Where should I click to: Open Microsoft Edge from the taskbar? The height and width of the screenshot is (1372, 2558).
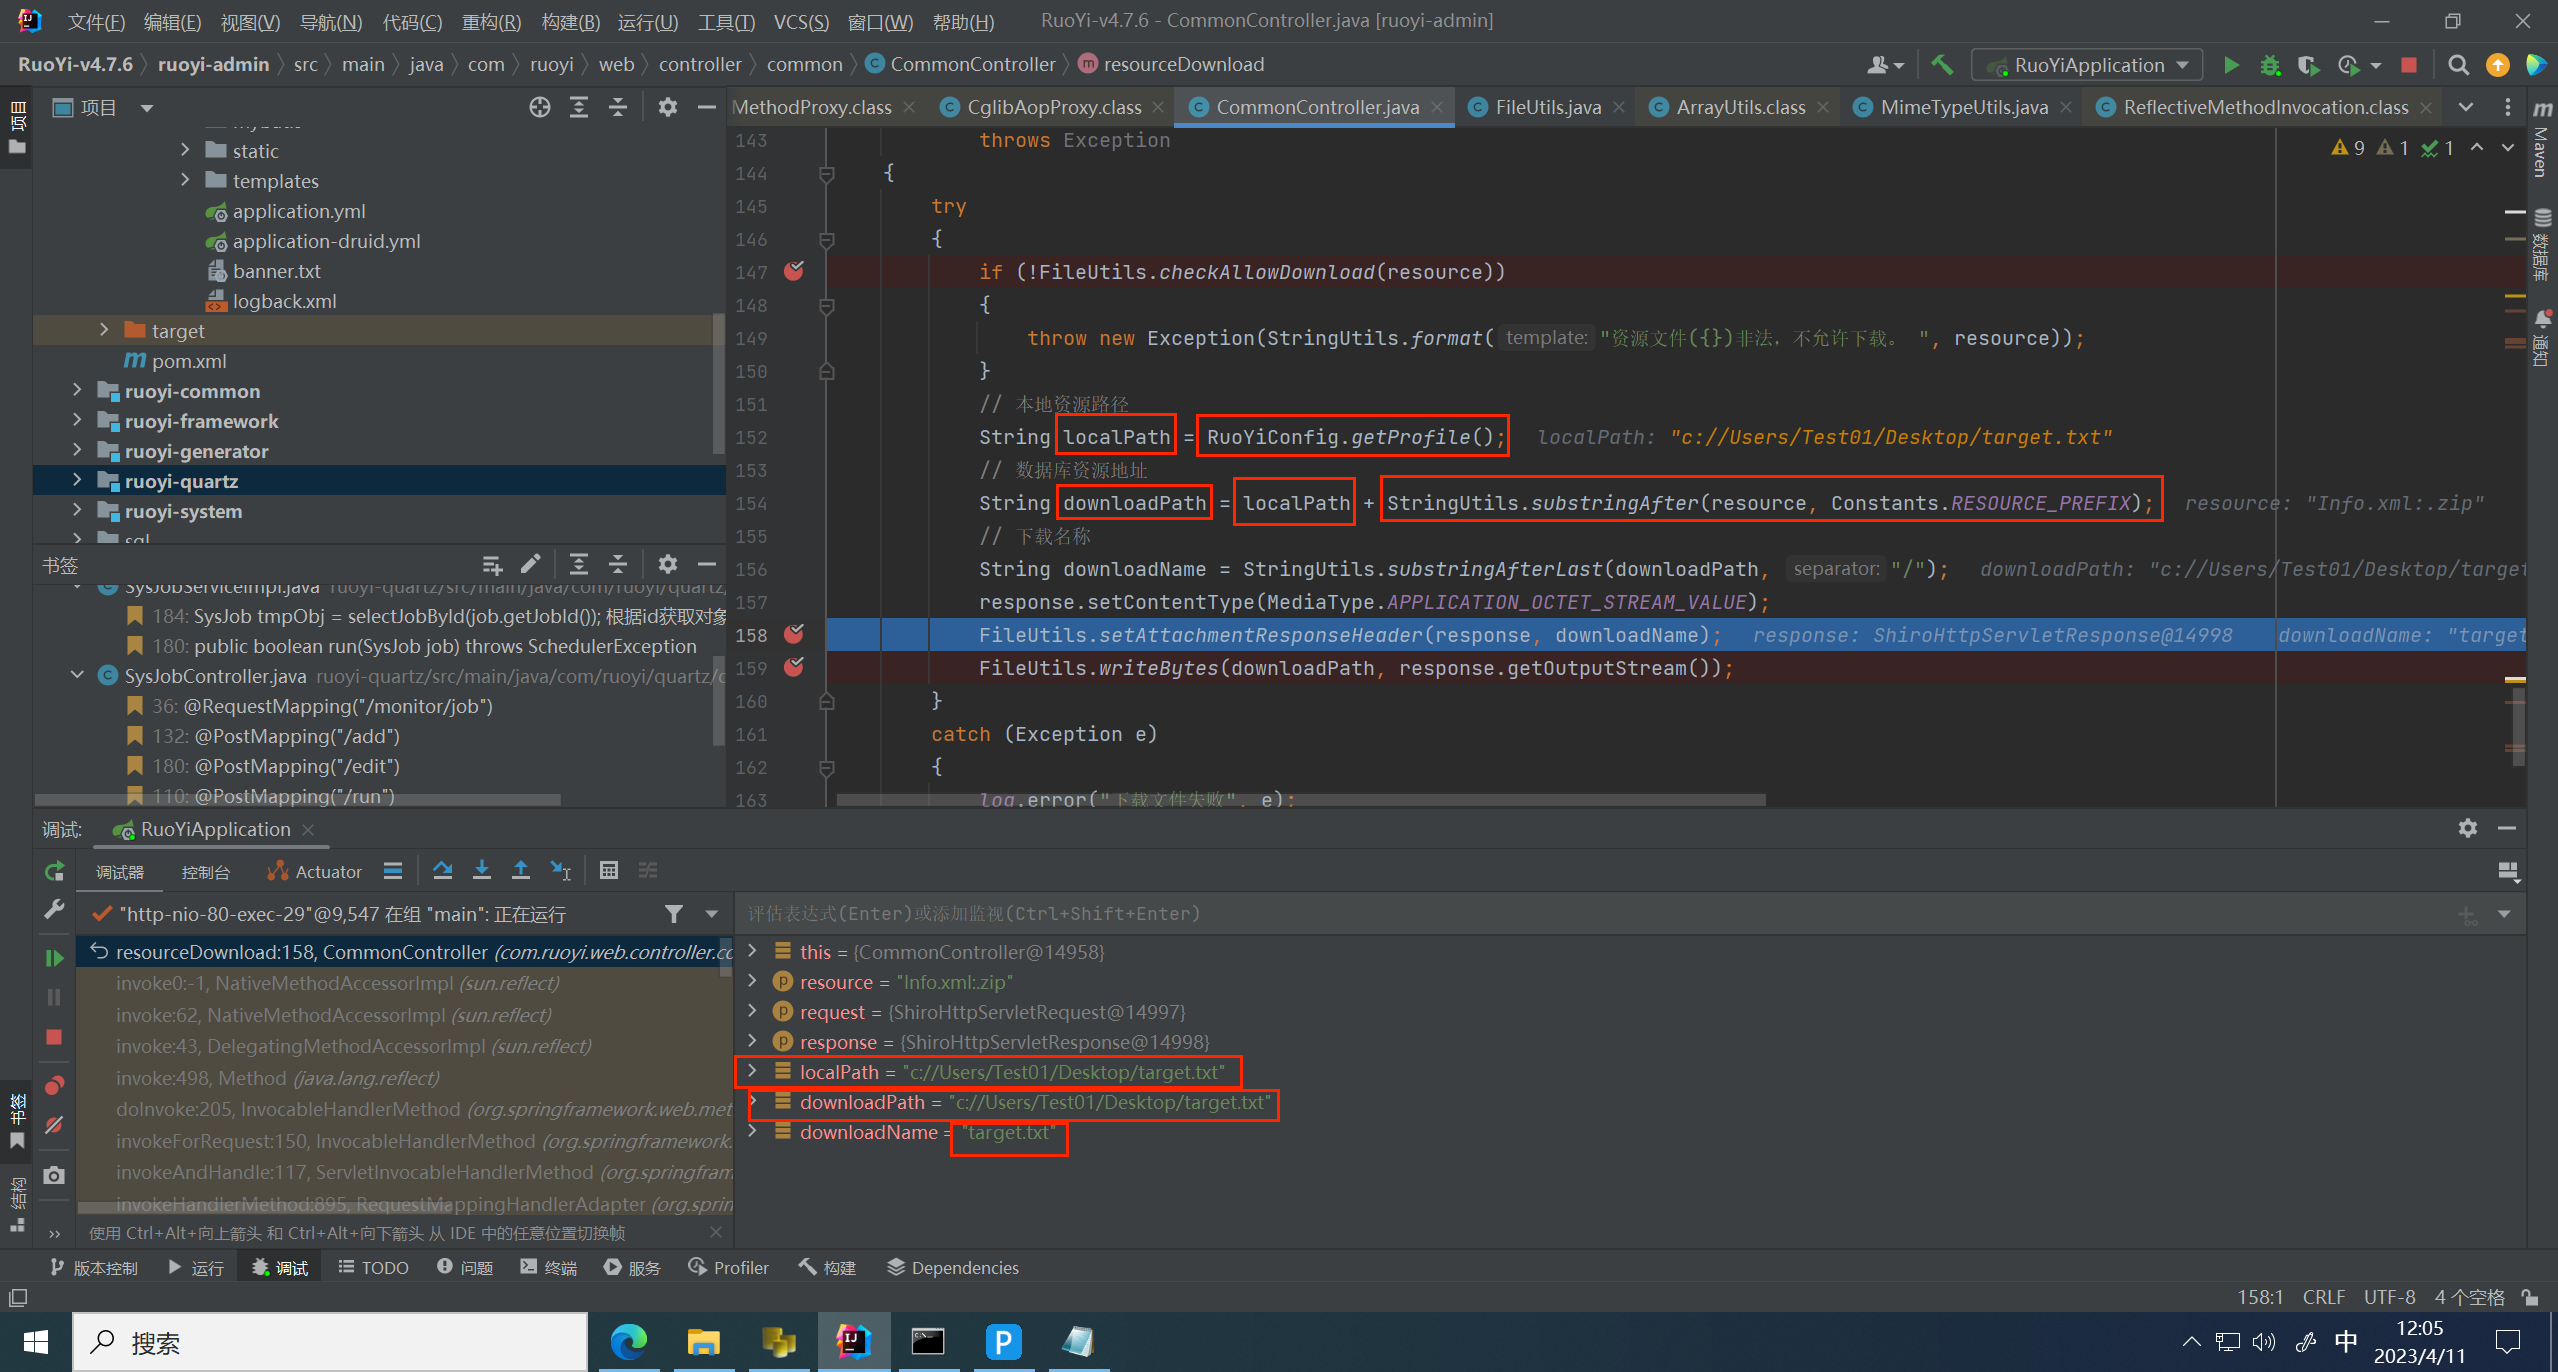pos(628,1342)
